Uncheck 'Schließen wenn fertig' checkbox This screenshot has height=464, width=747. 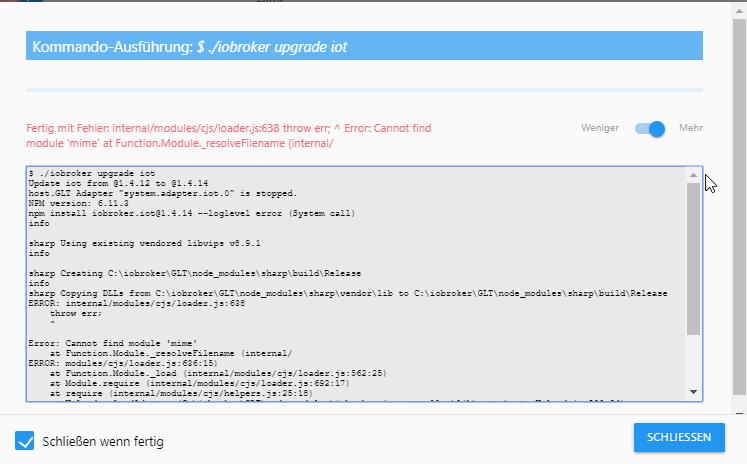(x=24, y=441)
